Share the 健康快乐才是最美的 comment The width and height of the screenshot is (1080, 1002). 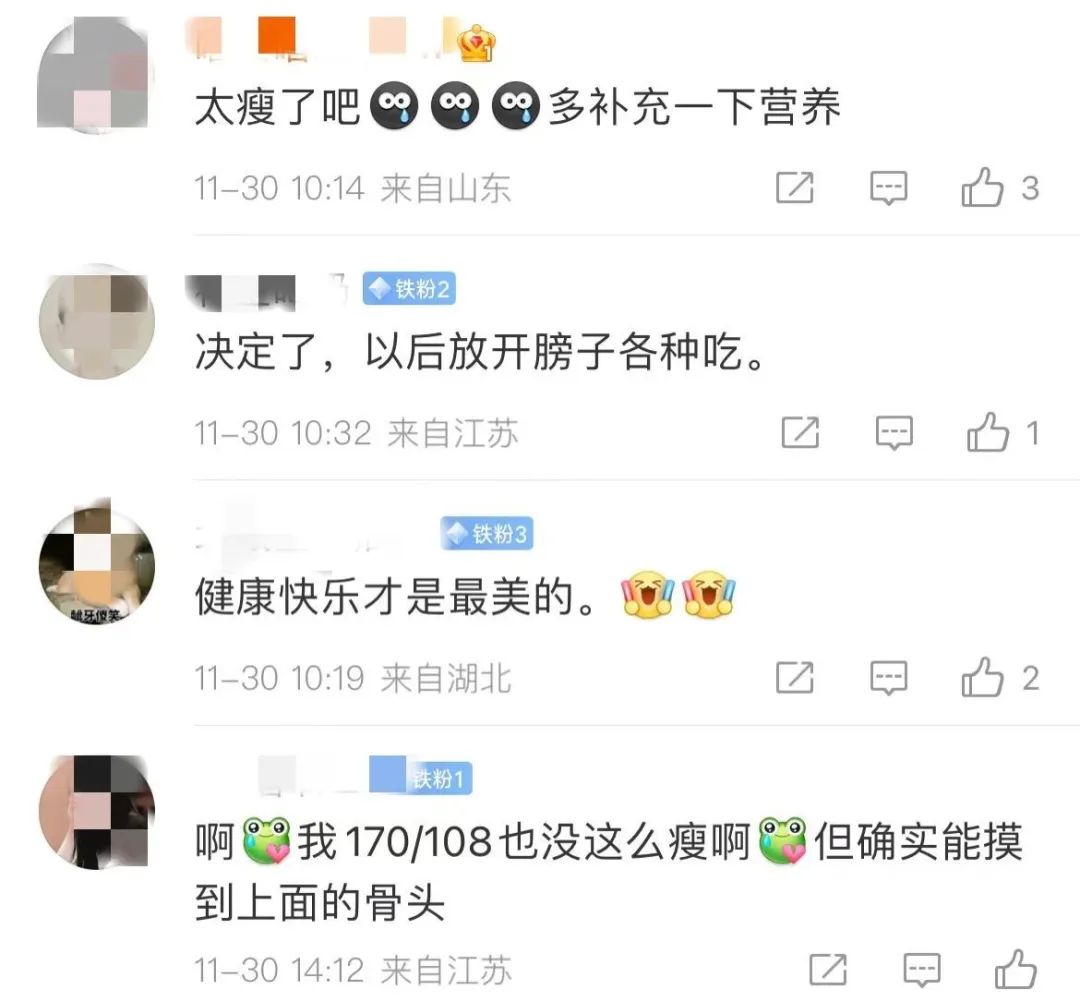pyautogui.click(x=795, y=677)
